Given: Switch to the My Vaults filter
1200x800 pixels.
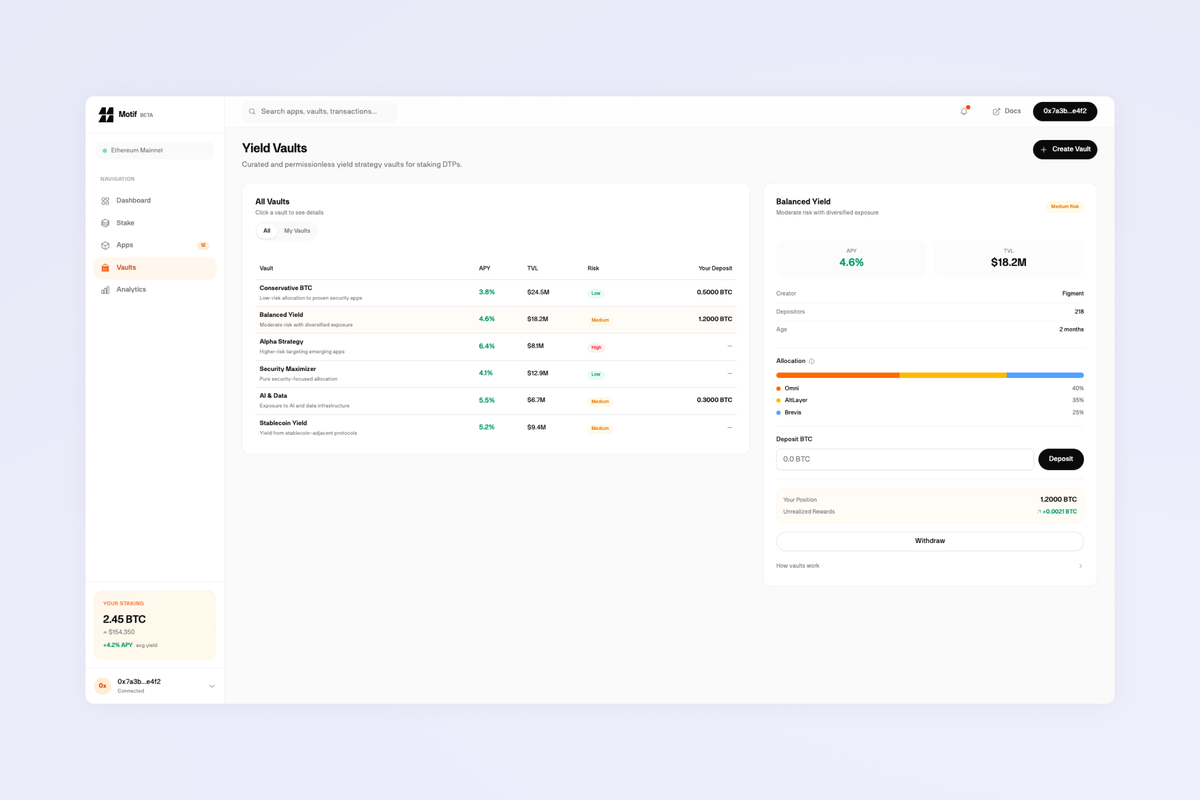Looking at the screenshot, I should click(297, 230).
